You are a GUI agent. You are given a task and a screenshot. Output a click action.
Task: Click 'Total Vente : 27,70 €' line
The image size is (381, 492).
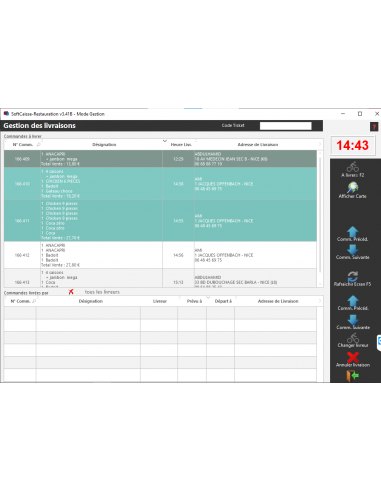(60, 238)
